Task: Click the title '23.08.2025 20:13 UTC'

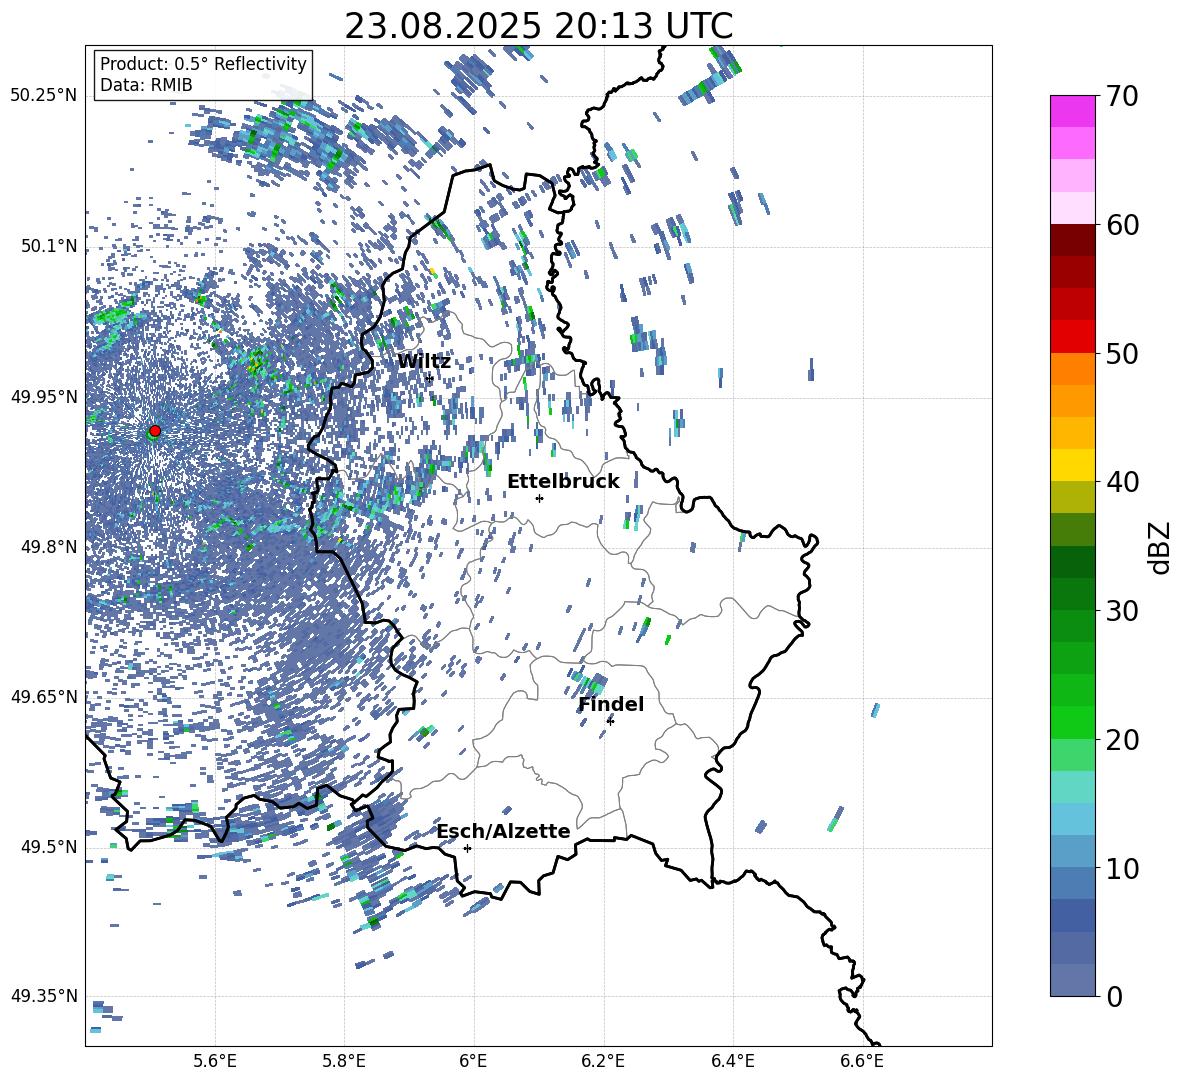Action: coord(538,26)
